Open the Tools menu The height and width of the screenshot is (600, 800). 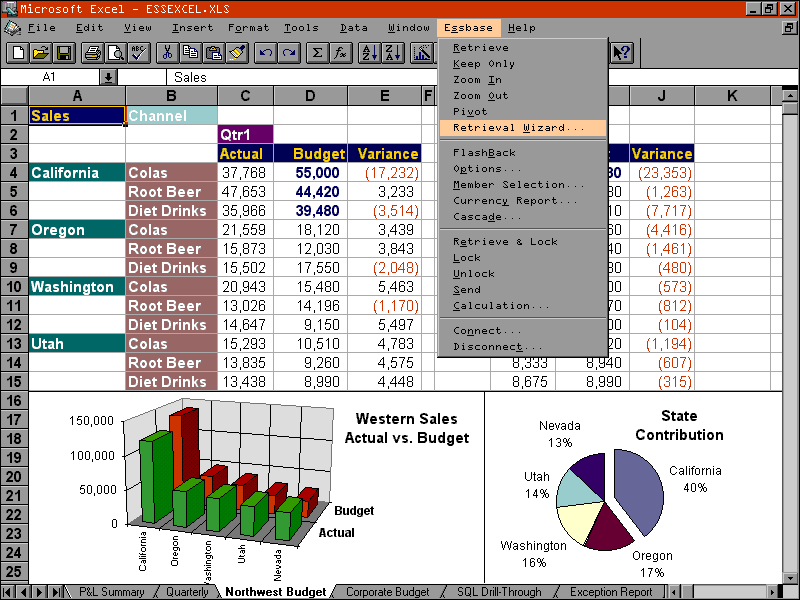[x=301, y=28]
